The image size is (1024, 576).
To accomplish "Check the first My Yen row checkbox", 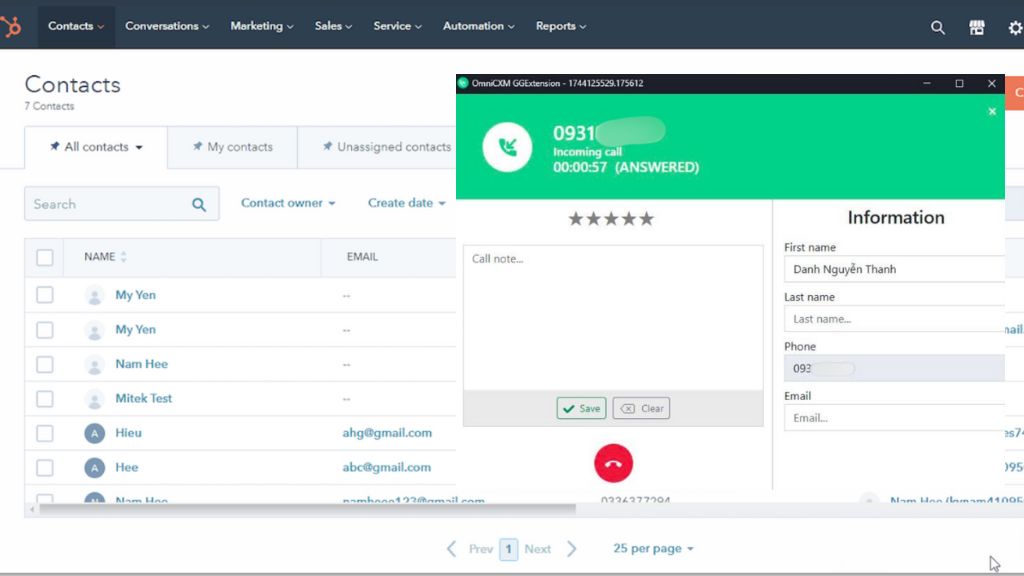I will tap(44, 295).
